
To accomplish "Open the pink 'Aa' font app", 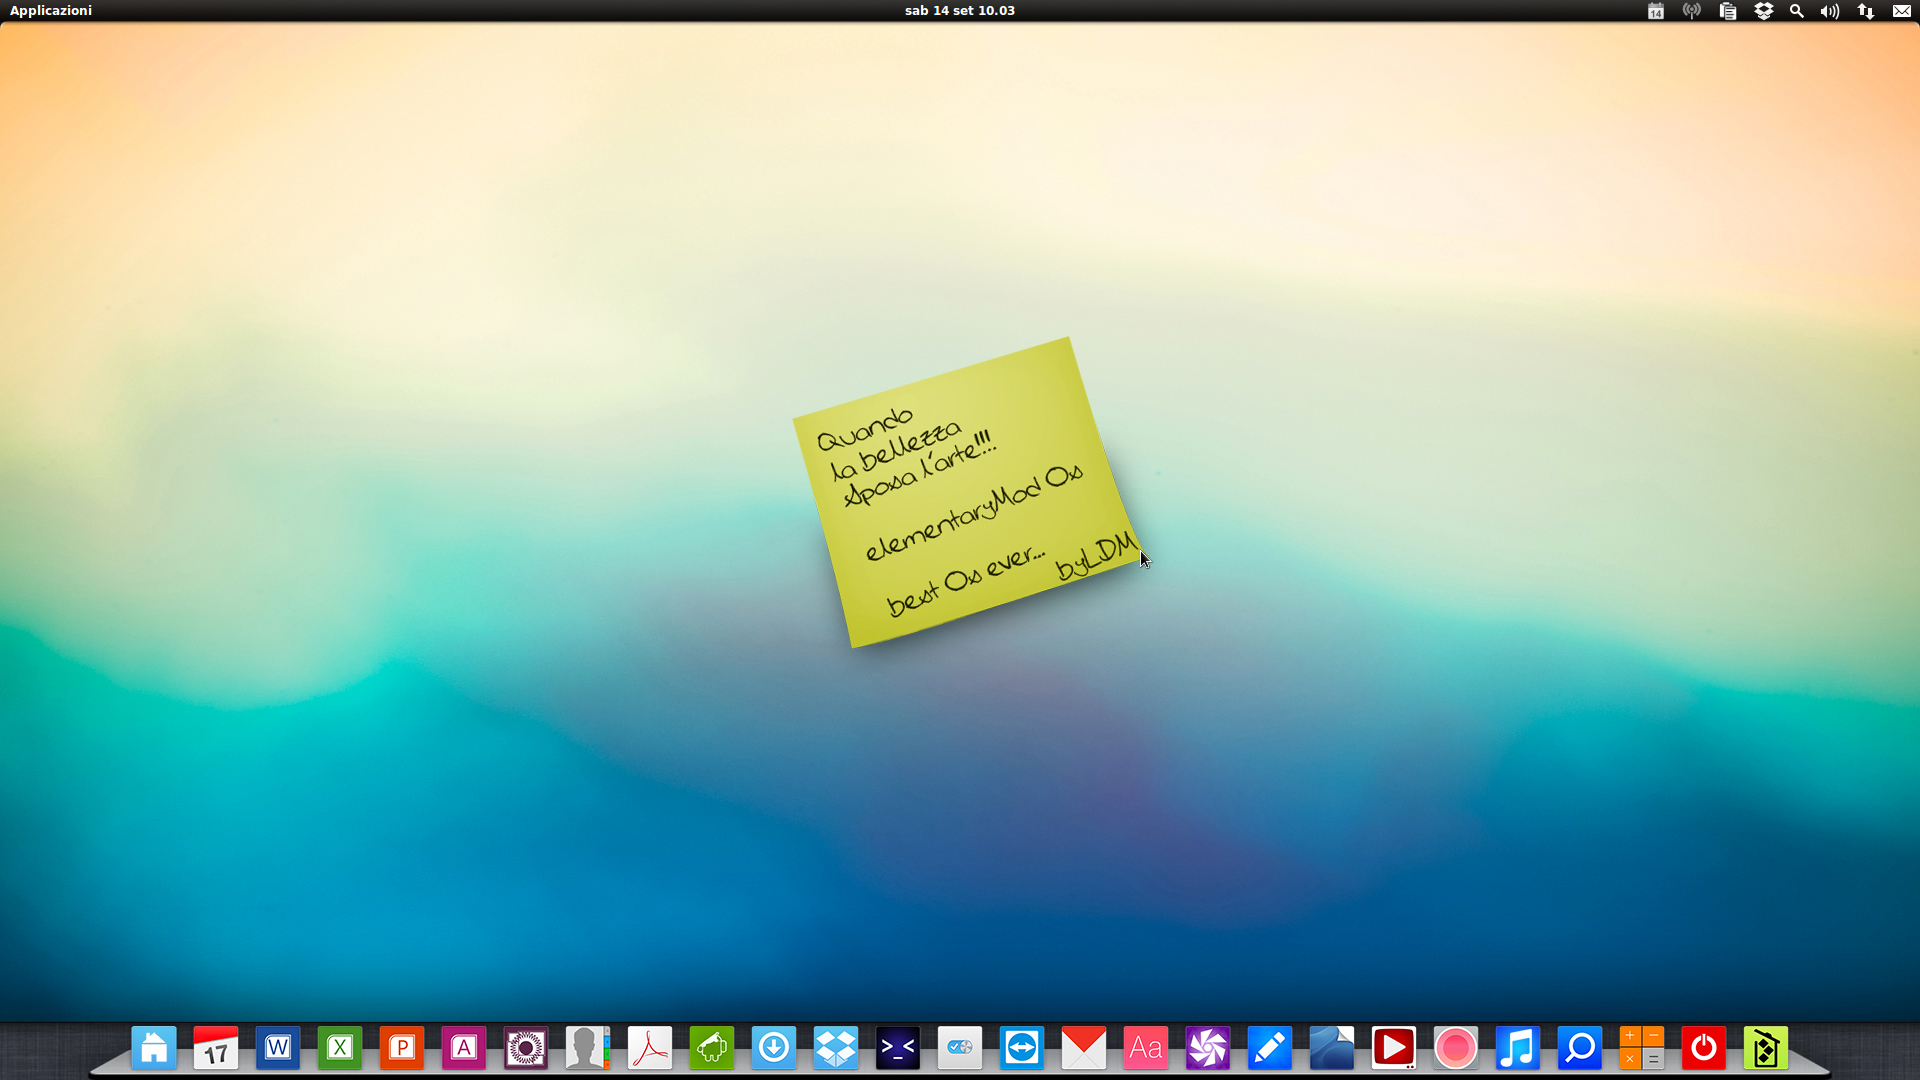I will tap(1146, 1048).
